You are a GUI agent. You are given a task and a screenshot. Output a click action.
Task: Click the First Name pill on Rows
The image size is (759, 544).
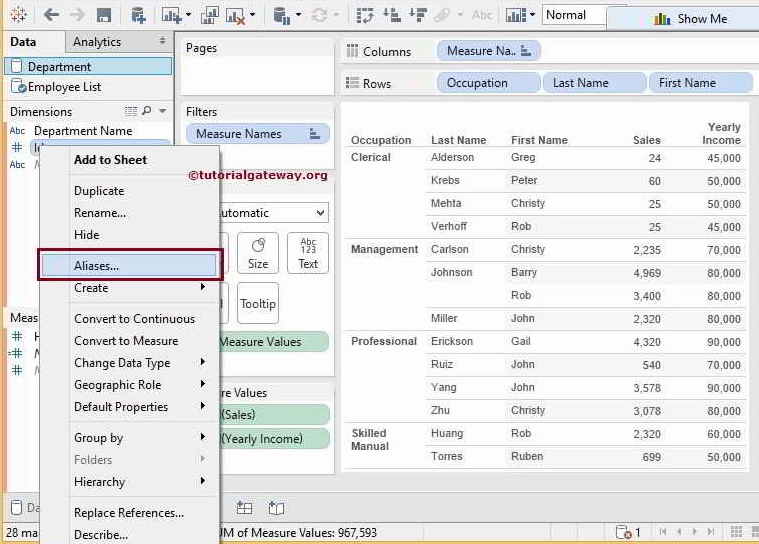(700, 83)
